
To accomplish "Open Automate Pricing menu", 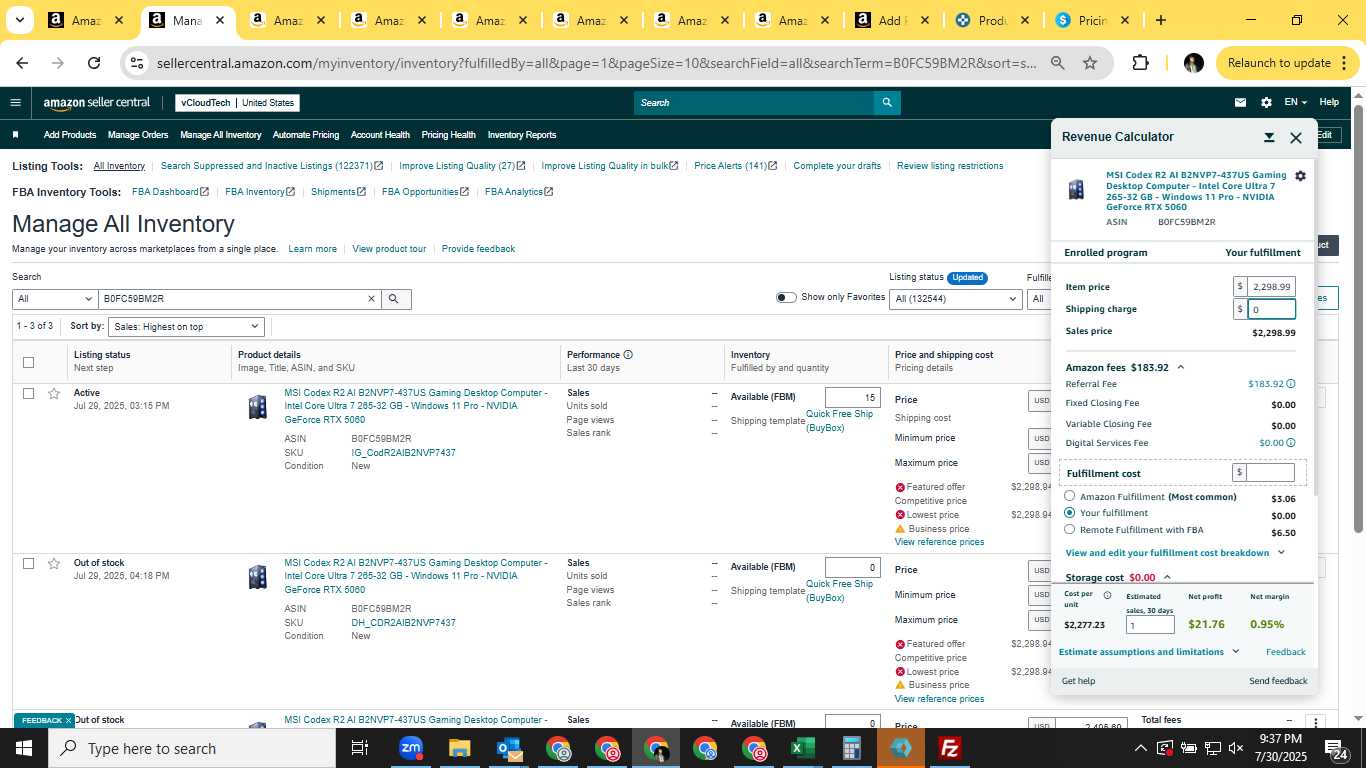I will 306,135.
